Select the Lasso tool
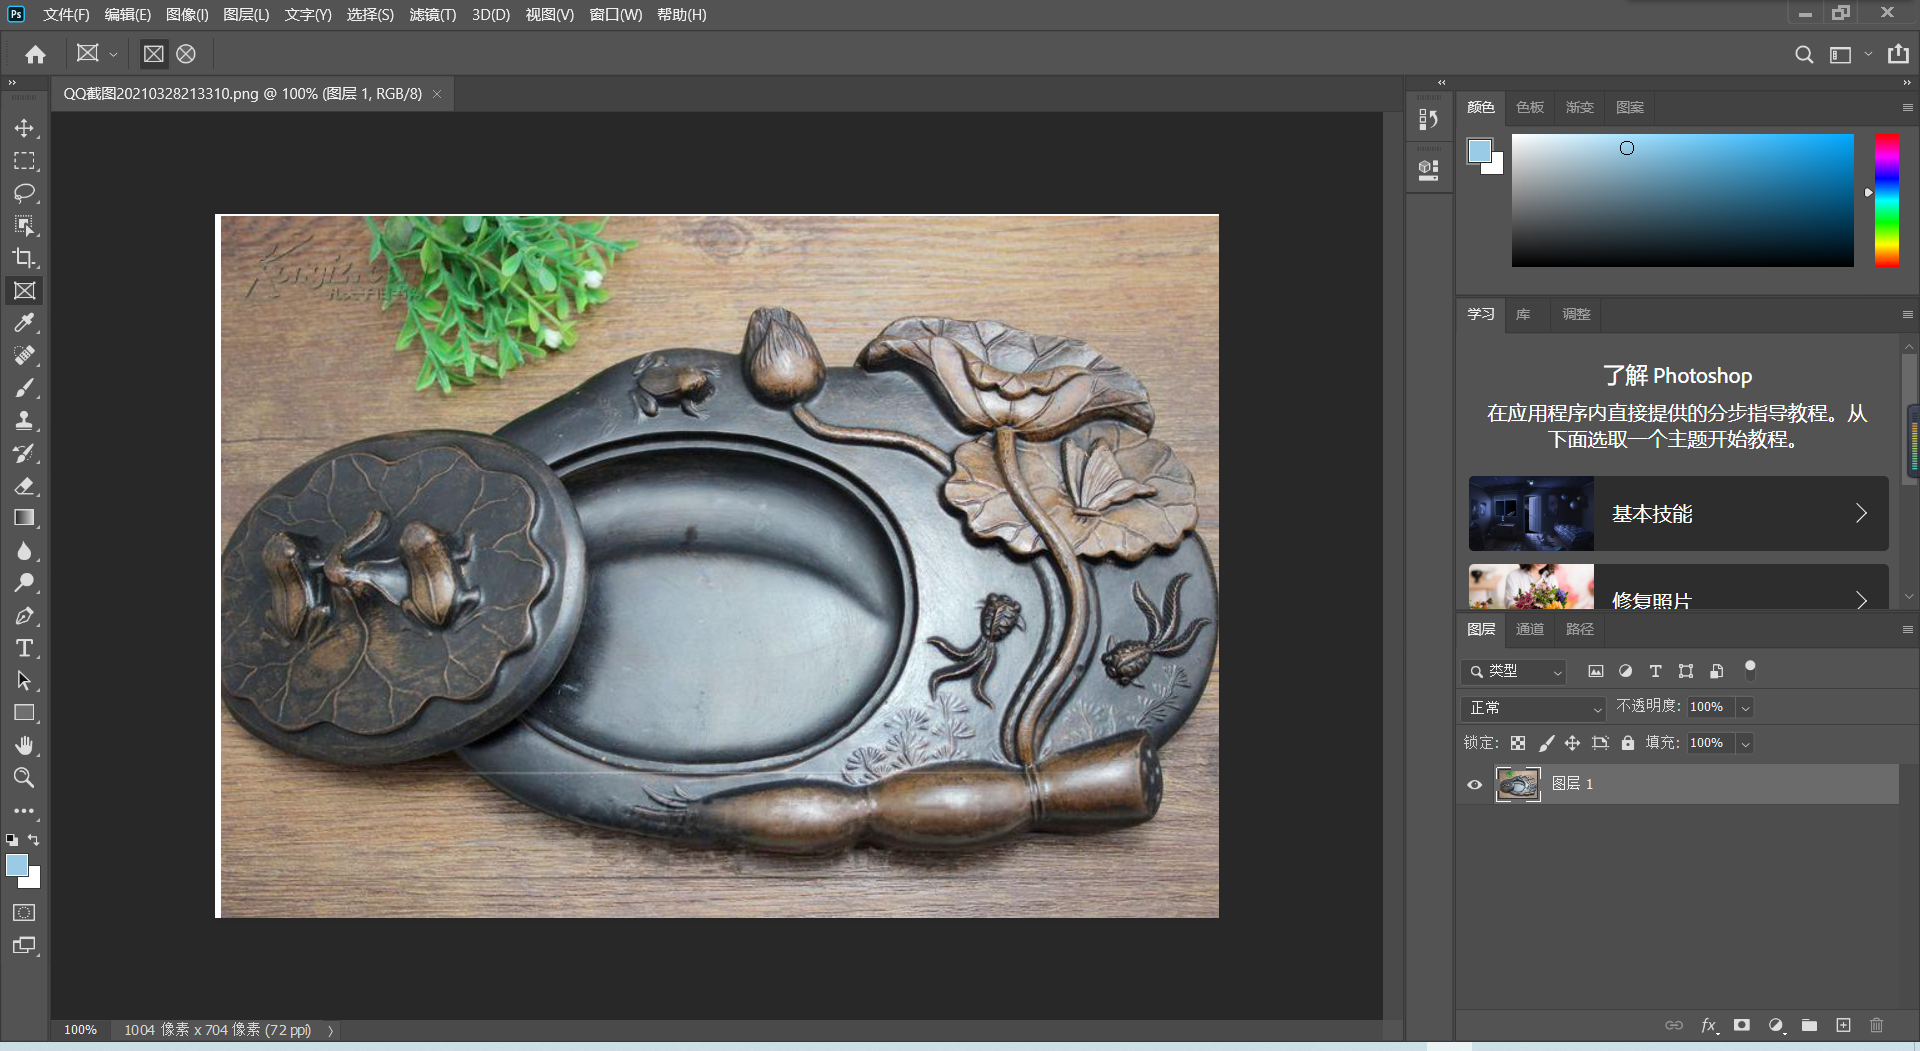The height and width of the screenshot is (1051, 1920). [x=24, y=193]
